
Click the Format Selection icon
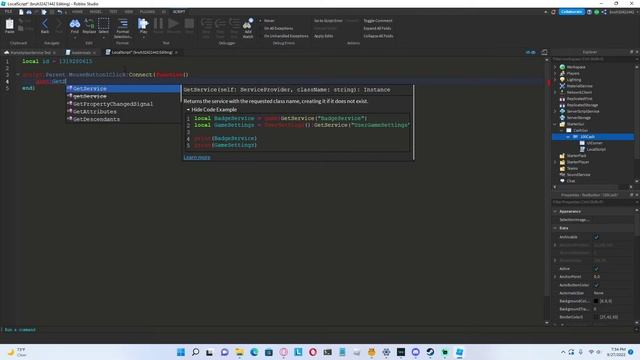coord(122,24)
